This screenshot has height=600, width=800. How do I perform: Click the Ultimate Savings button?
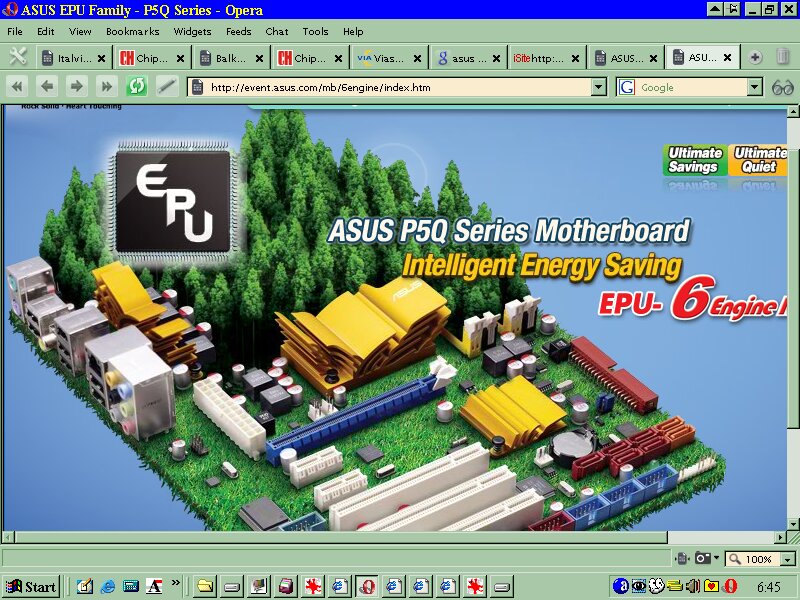click(x=695, y=160)
